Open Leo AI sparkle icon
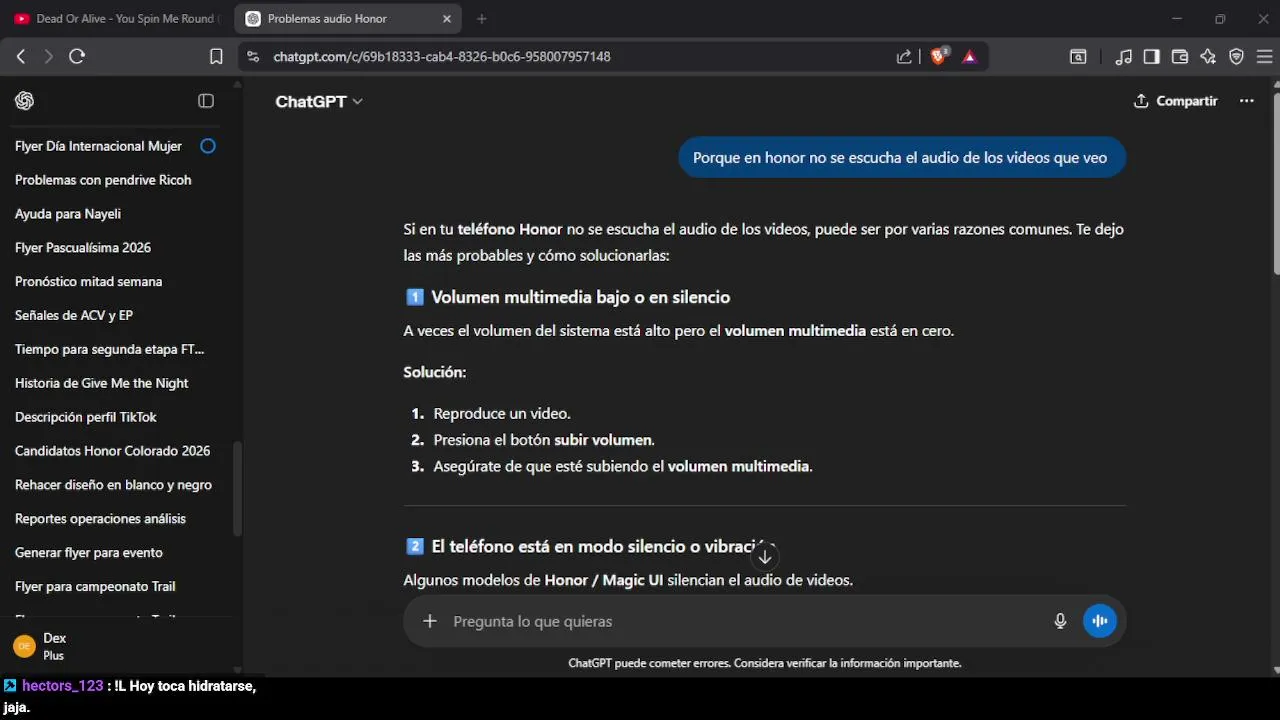Image resolution: width=1280 pixels, height=720 pixels. 1208,57
